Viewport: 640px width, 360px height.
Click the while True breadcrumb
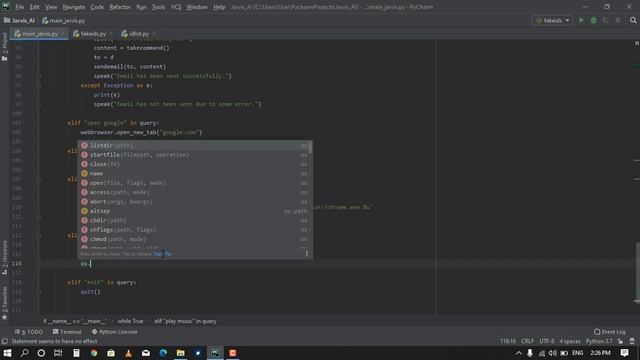[130, 321]
